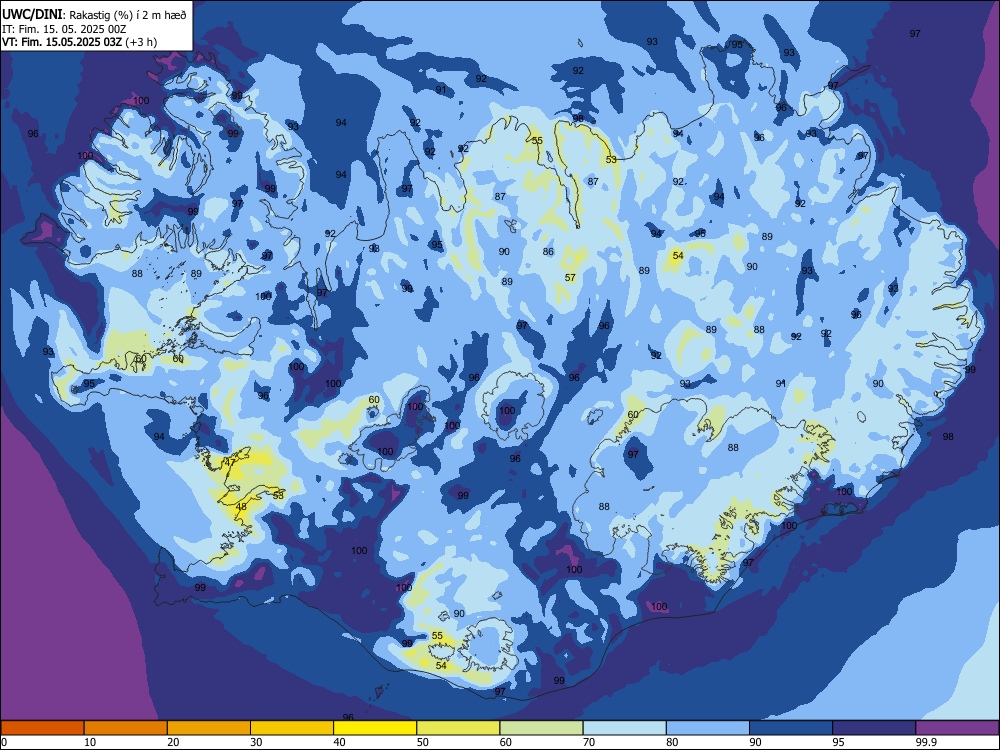This screenshot has width=1000, height=750.
Task: Click the humidity value 48 on the map
Action: [241, 507]
